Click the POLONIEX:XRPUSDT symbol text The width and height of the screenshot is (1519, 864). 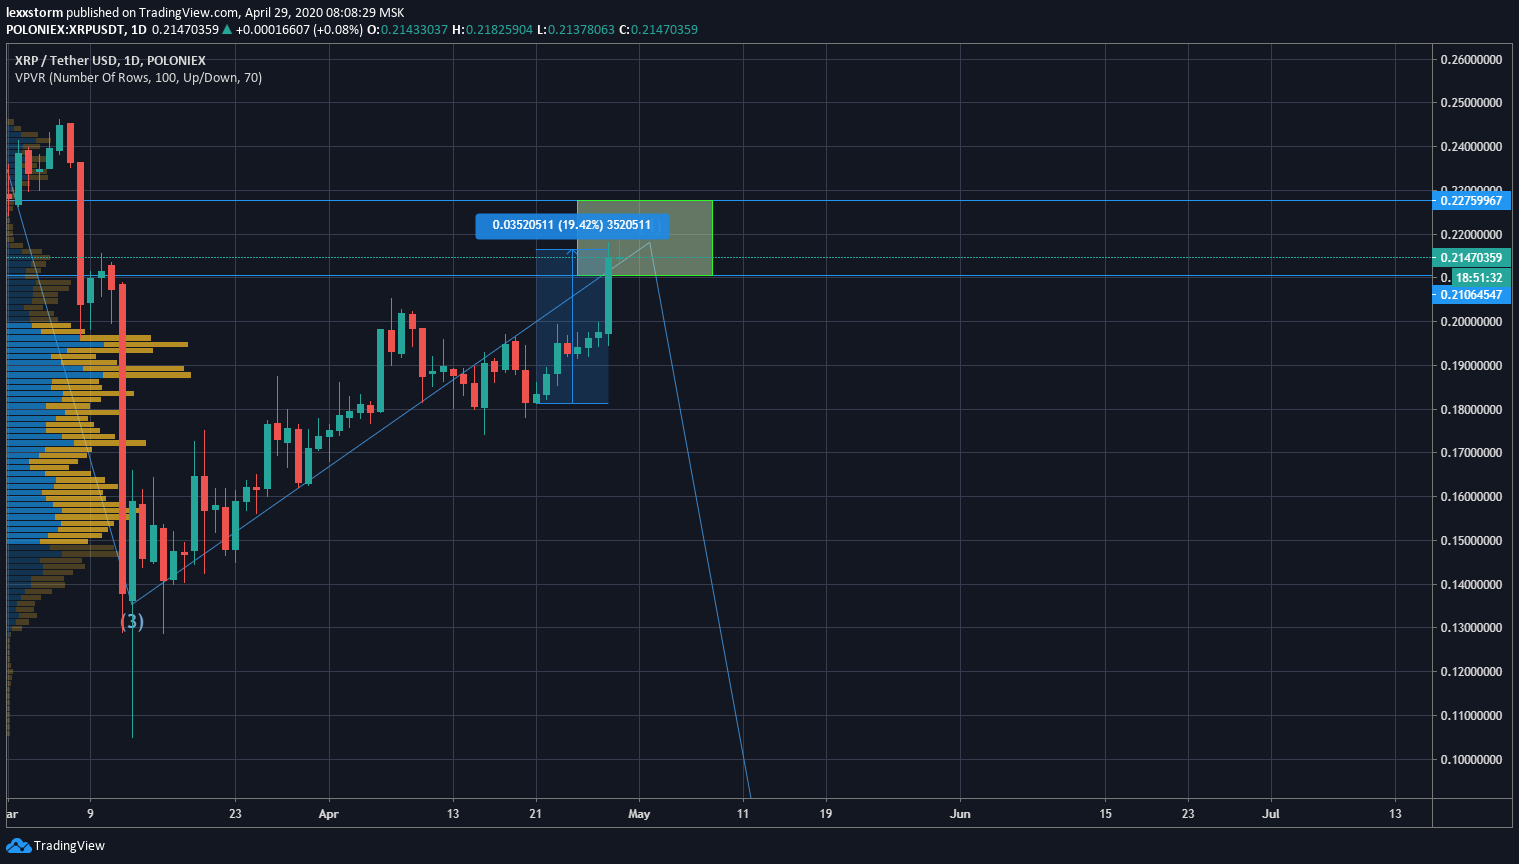point(66,30)
